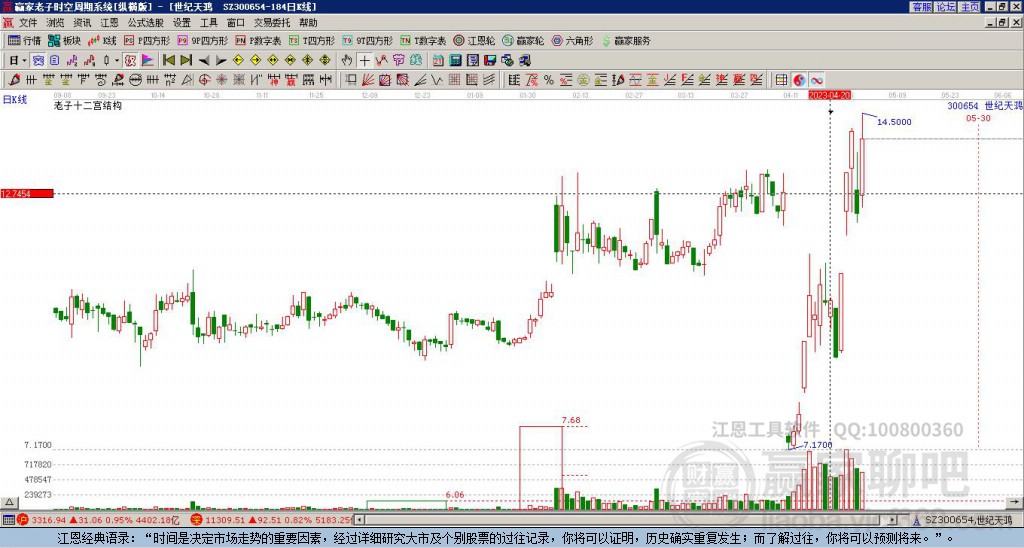
Task: Open the 浏览 menu
Action: (x=55, y=23)
